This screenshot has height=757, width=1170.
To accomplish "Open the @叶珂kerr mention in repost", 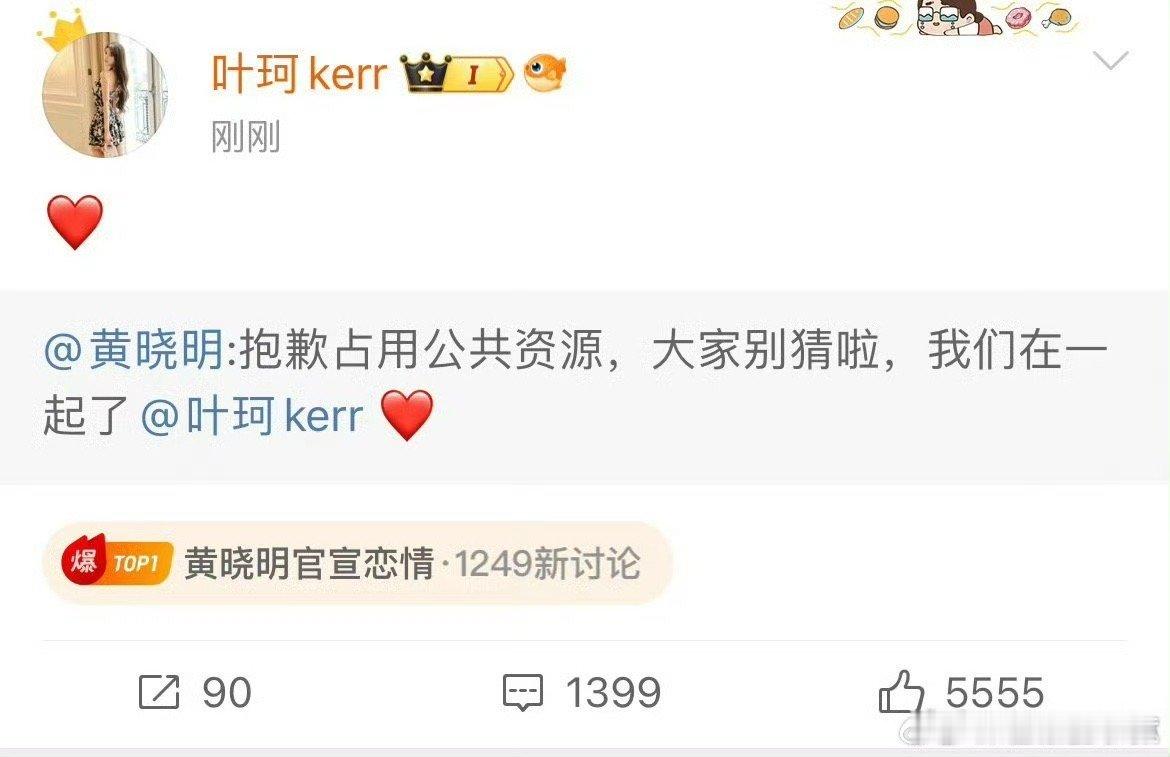I will coord(252,415).
